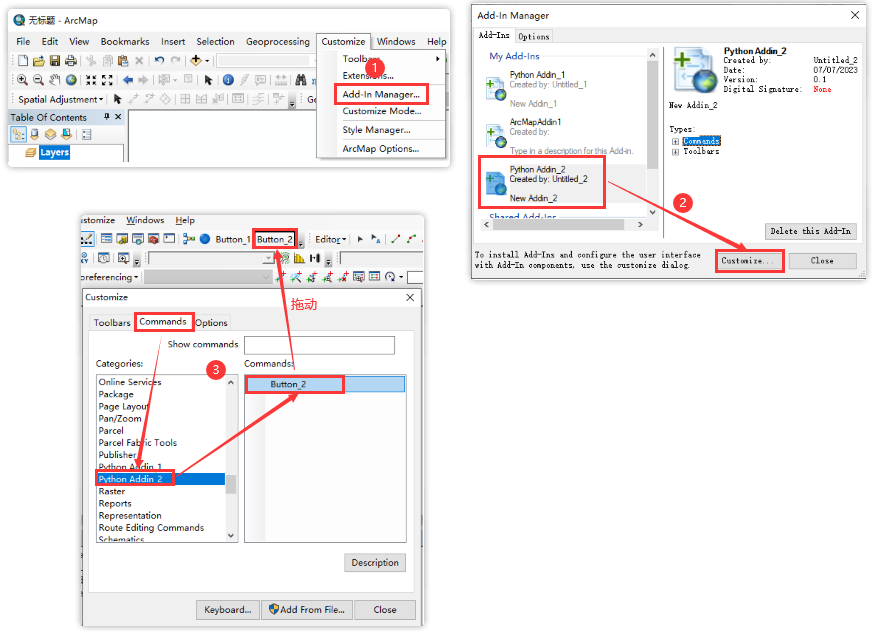The width and height of the screenshot is (872, 631).
Task: Switch to Options tab in Add-In Manager
Action: 533,37
